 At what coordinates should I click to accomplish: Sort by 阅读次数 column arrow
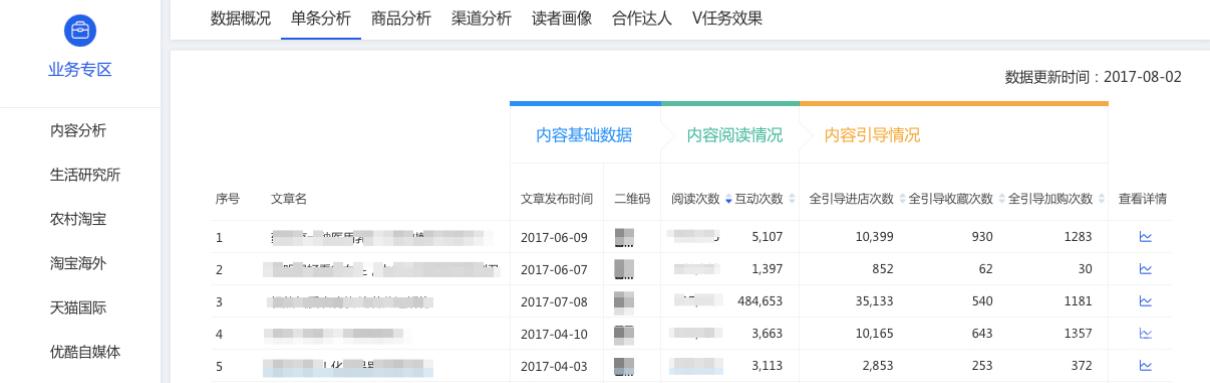click(x=728, y=199)
